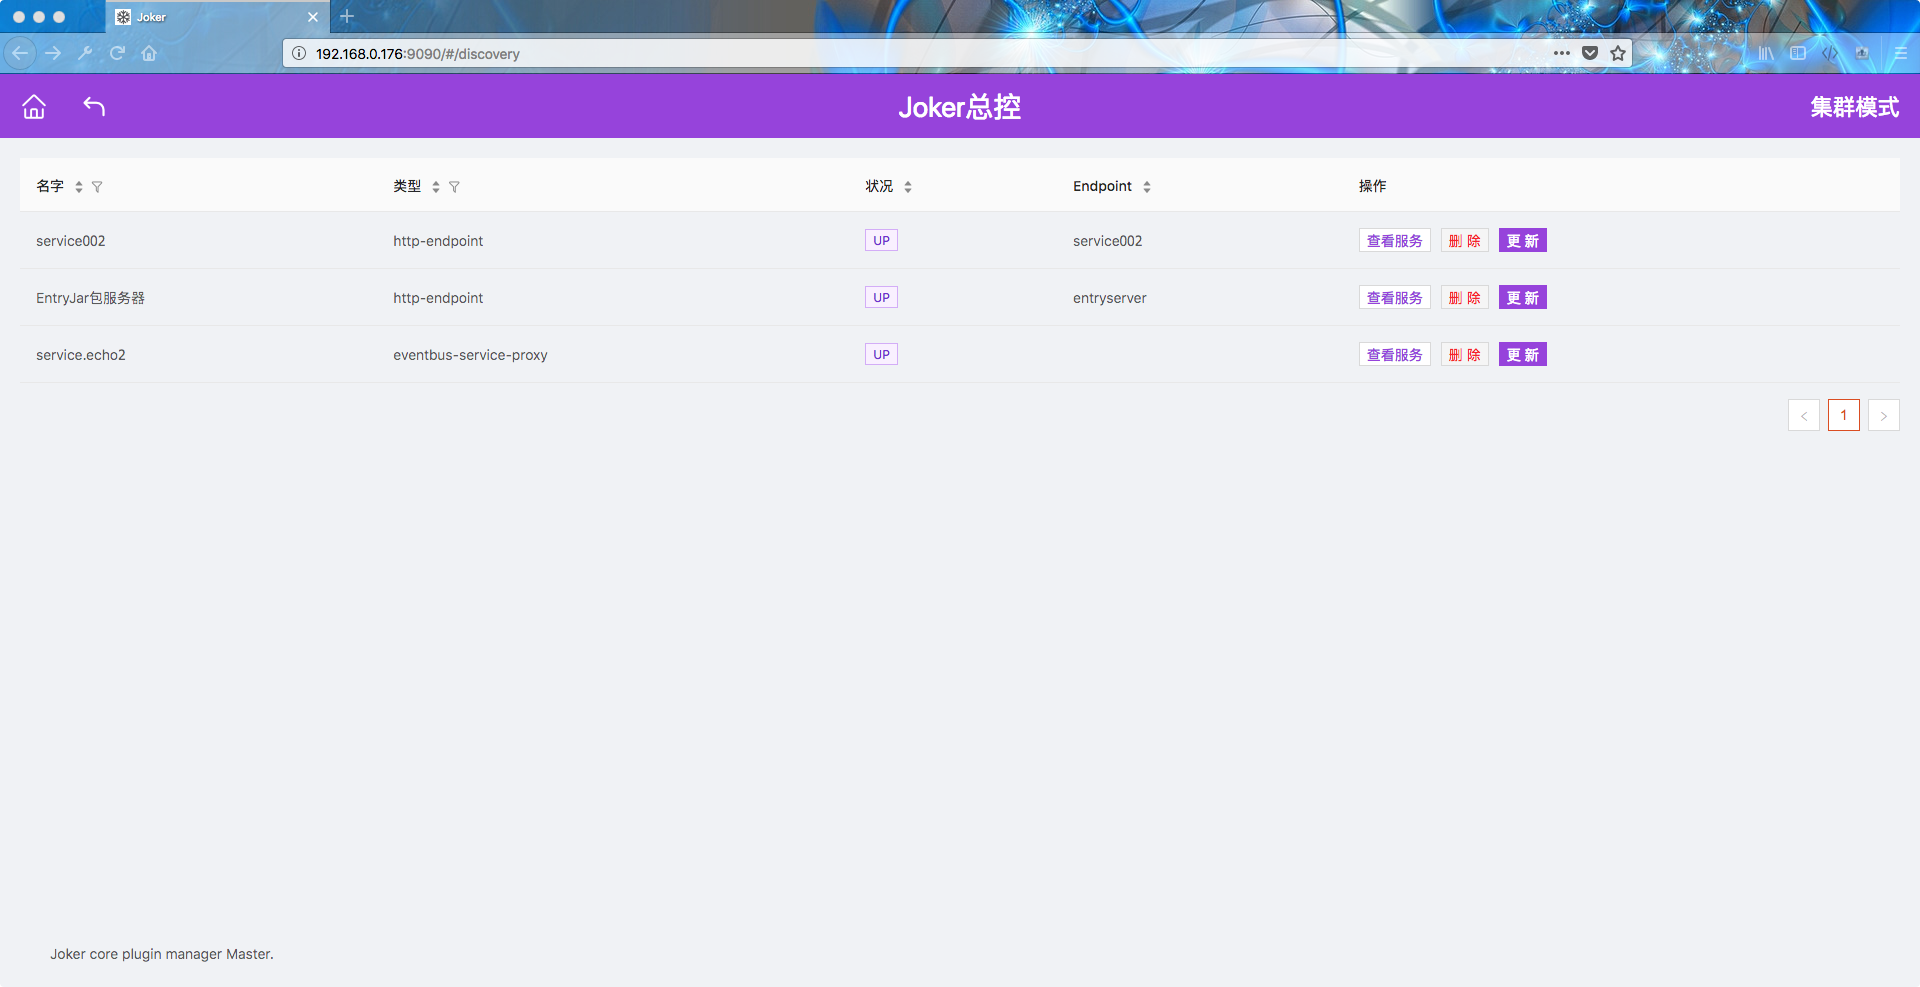Click 查看服务 for service.echo2
Image resolution: width=1920 pixels, height=987 pixels.
coord(1394,354)
